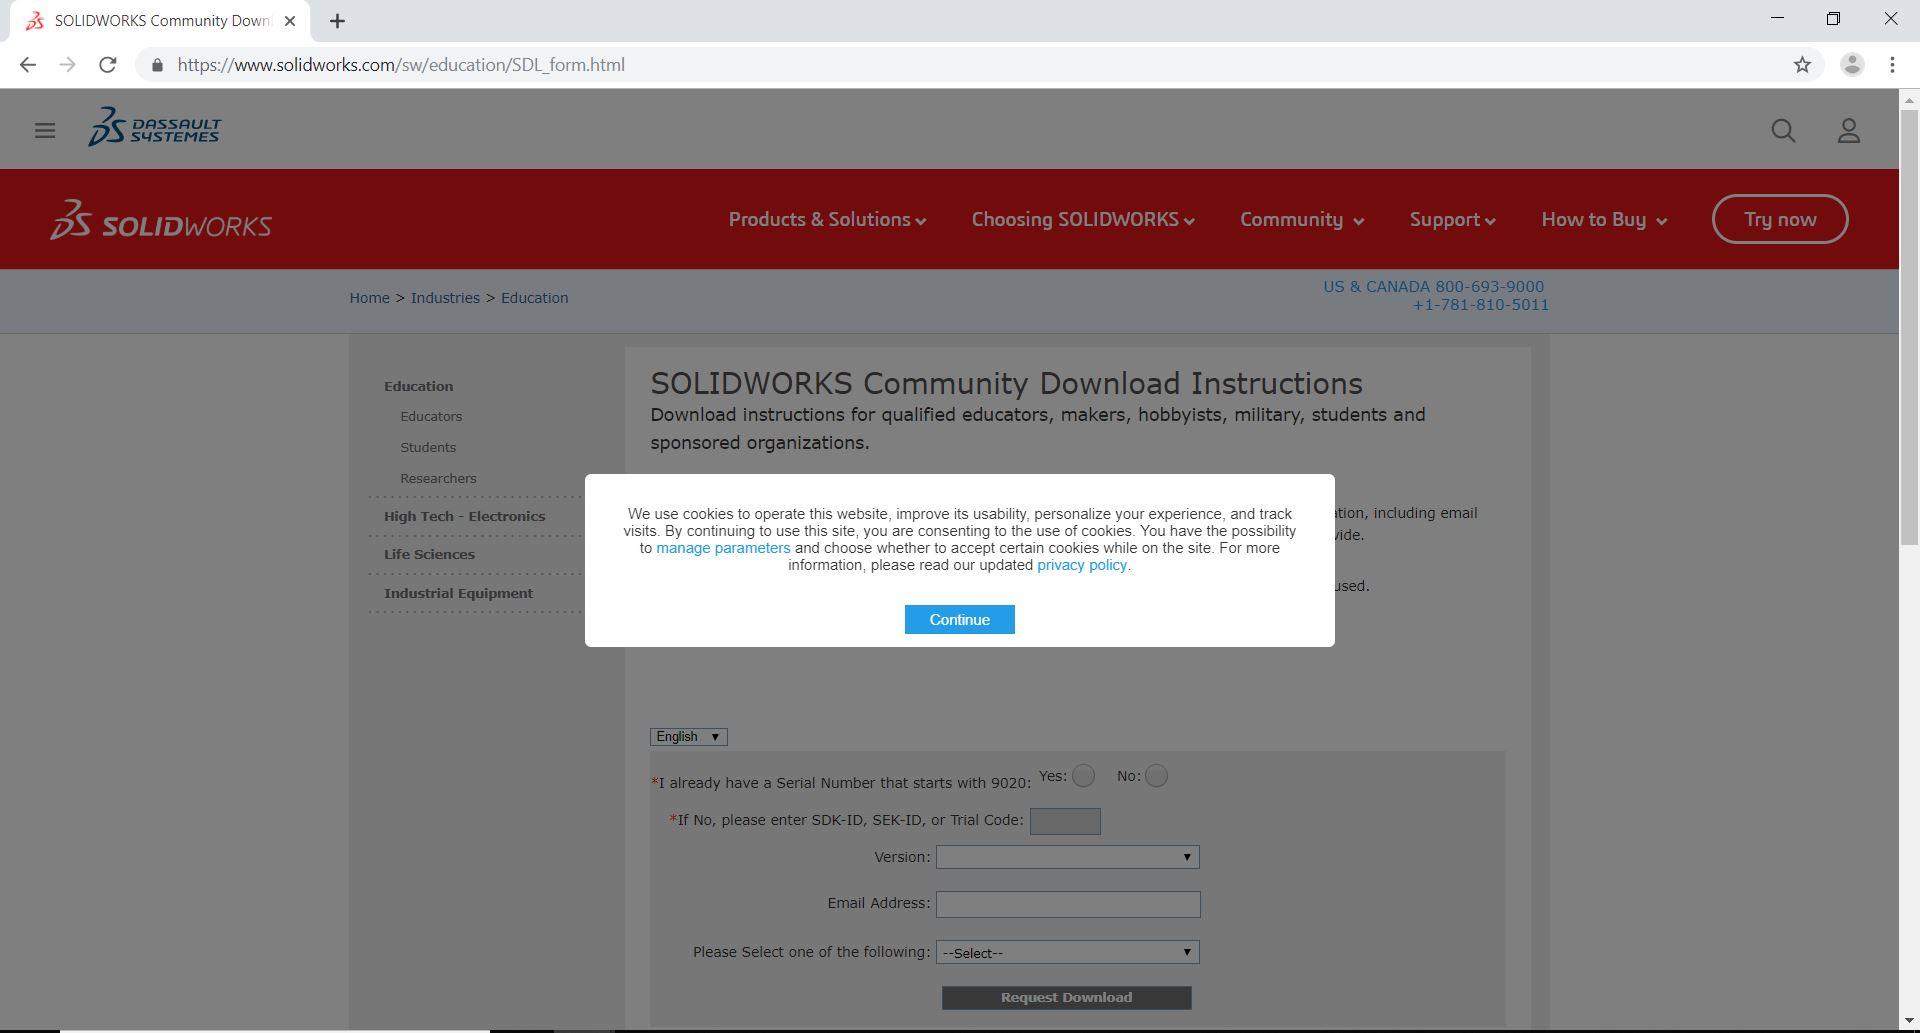Expand Products & Solutions menu

pos(827,220)
